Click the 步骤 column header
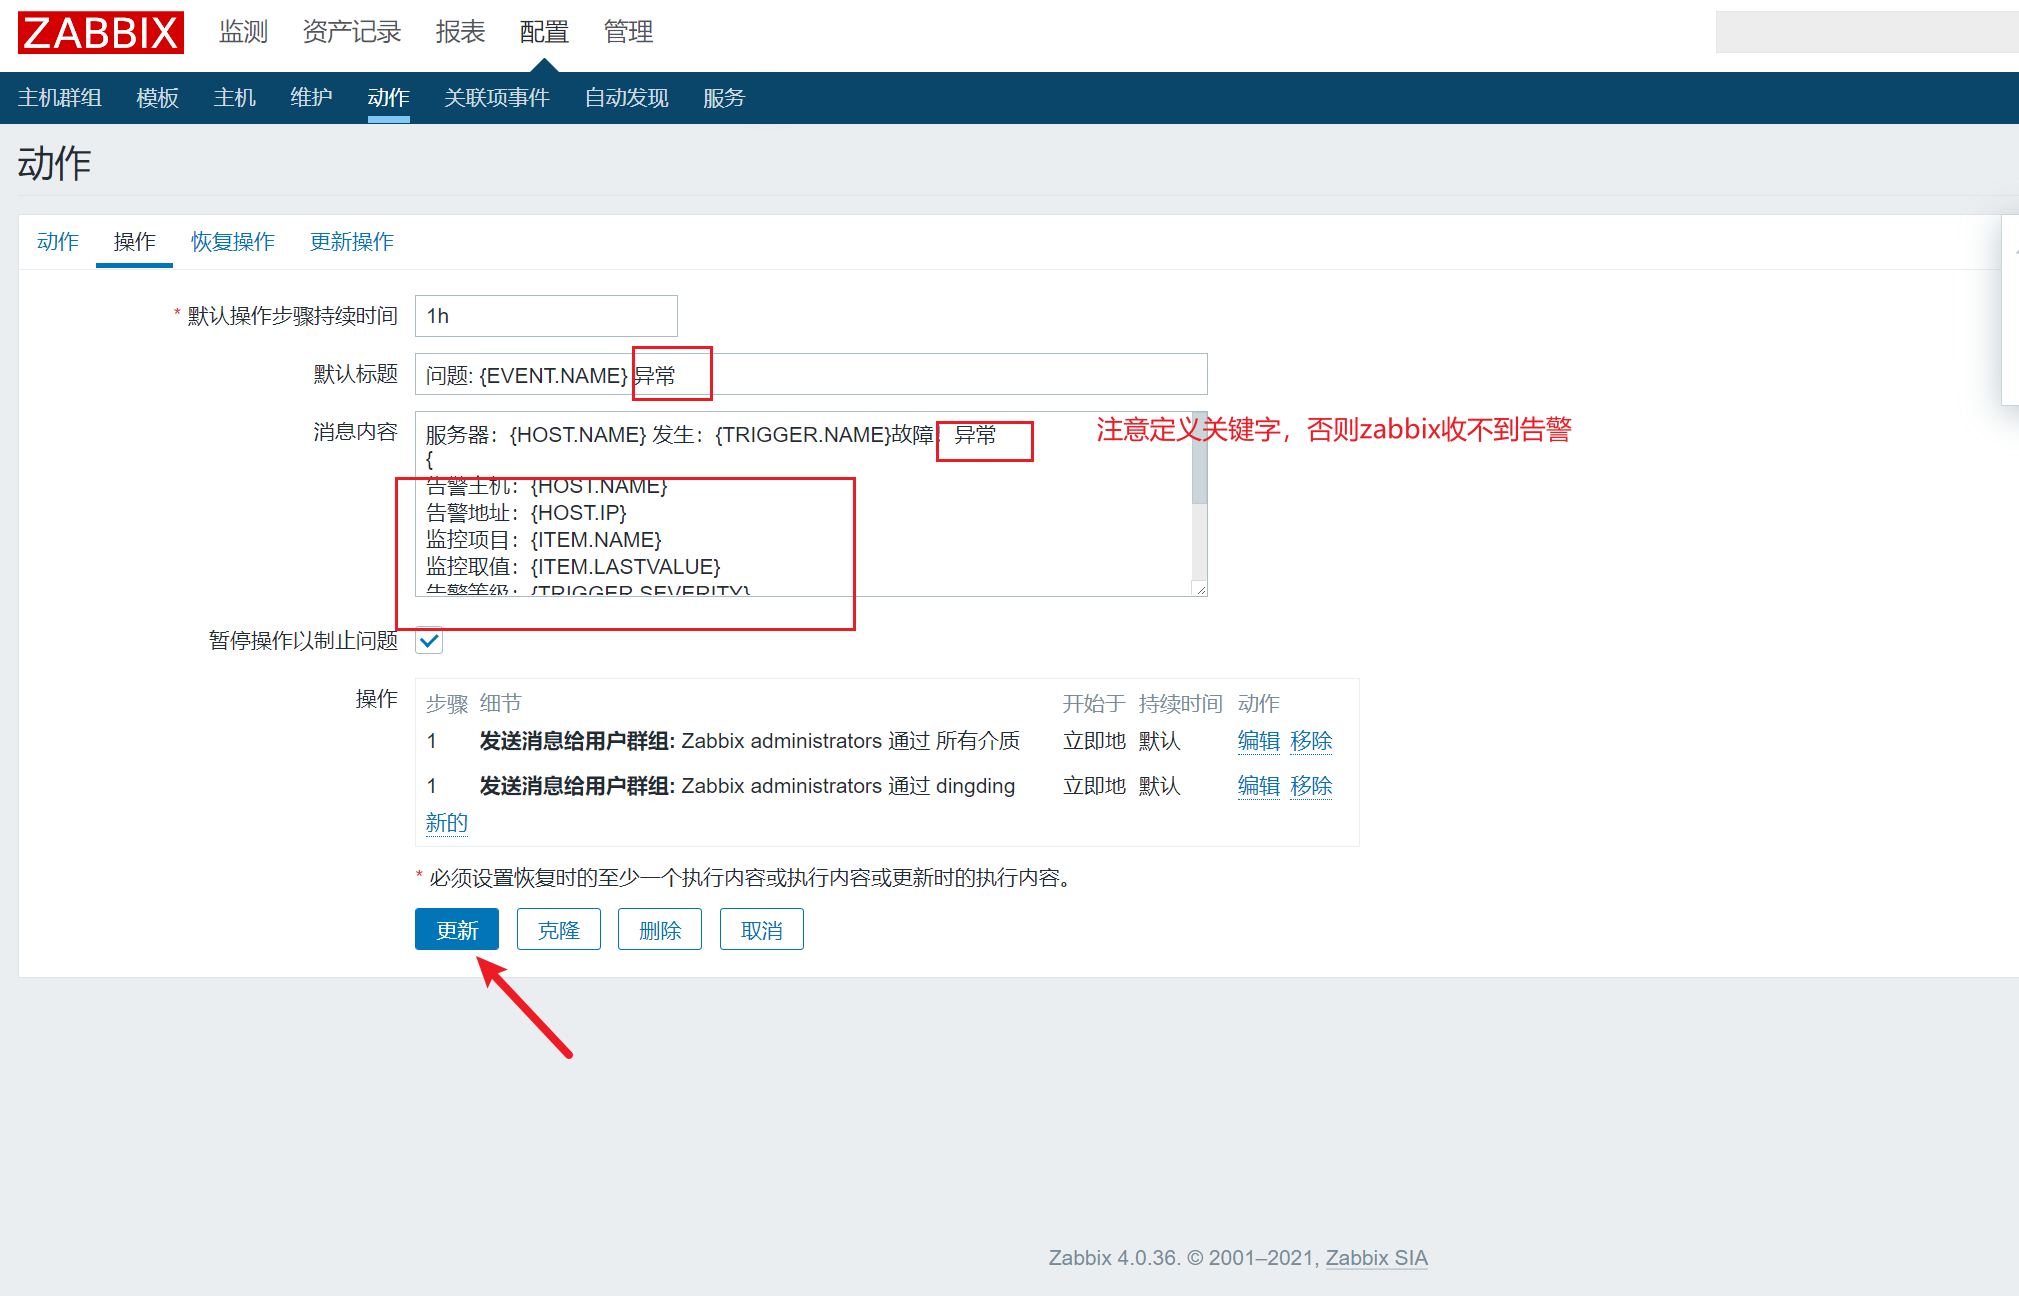Image resolution: width=2019 pixels, height=1296 pixels. pos(447,704)
